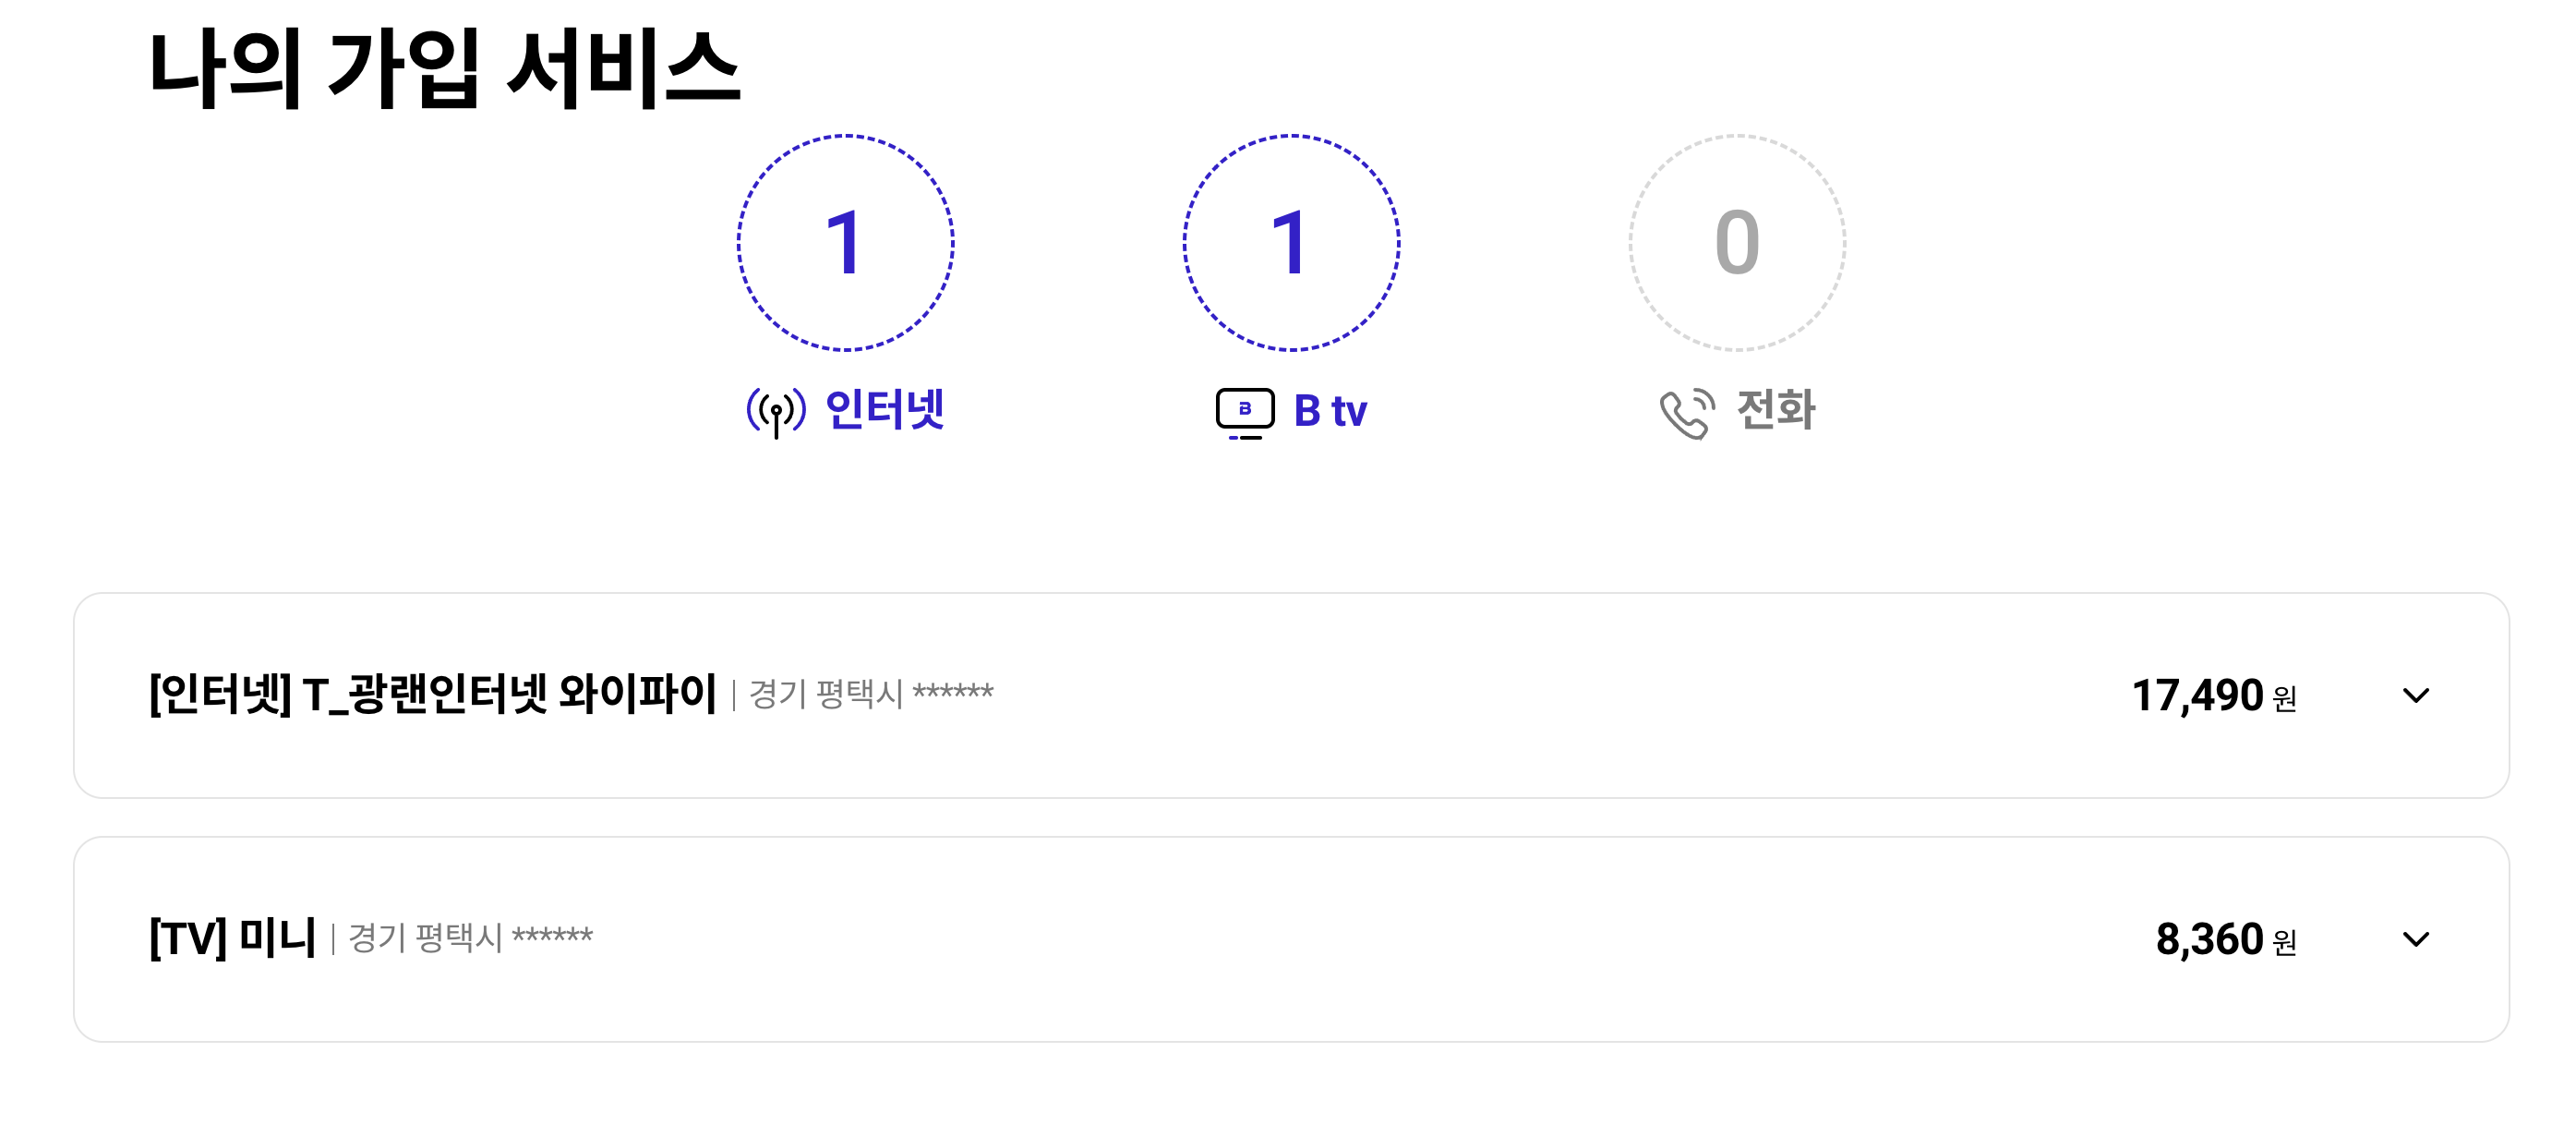Select the 전화 circle showing count 0

point(1737,243)
